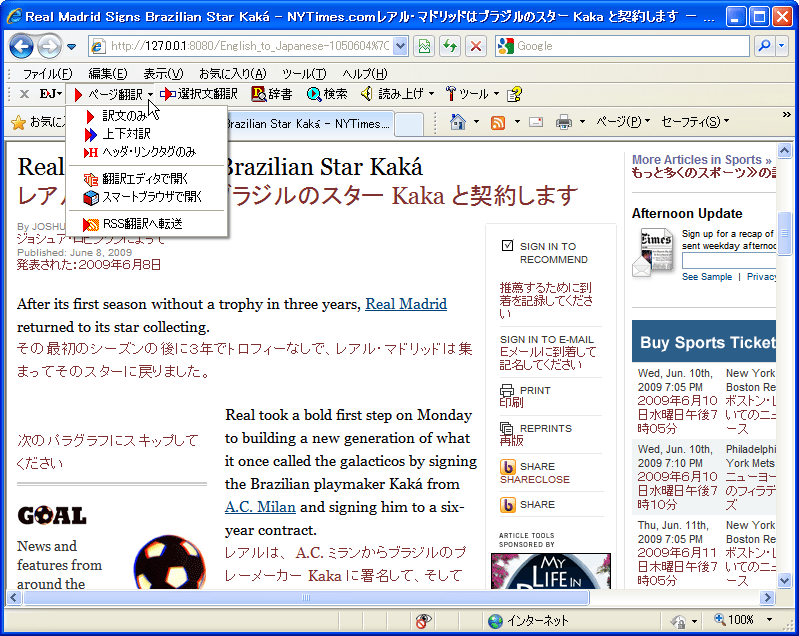Image resolution: width=799 pixels, height=636 pixels.
Task: Click SIGN IN TO E-MAIL link
Action: (547, 339)
